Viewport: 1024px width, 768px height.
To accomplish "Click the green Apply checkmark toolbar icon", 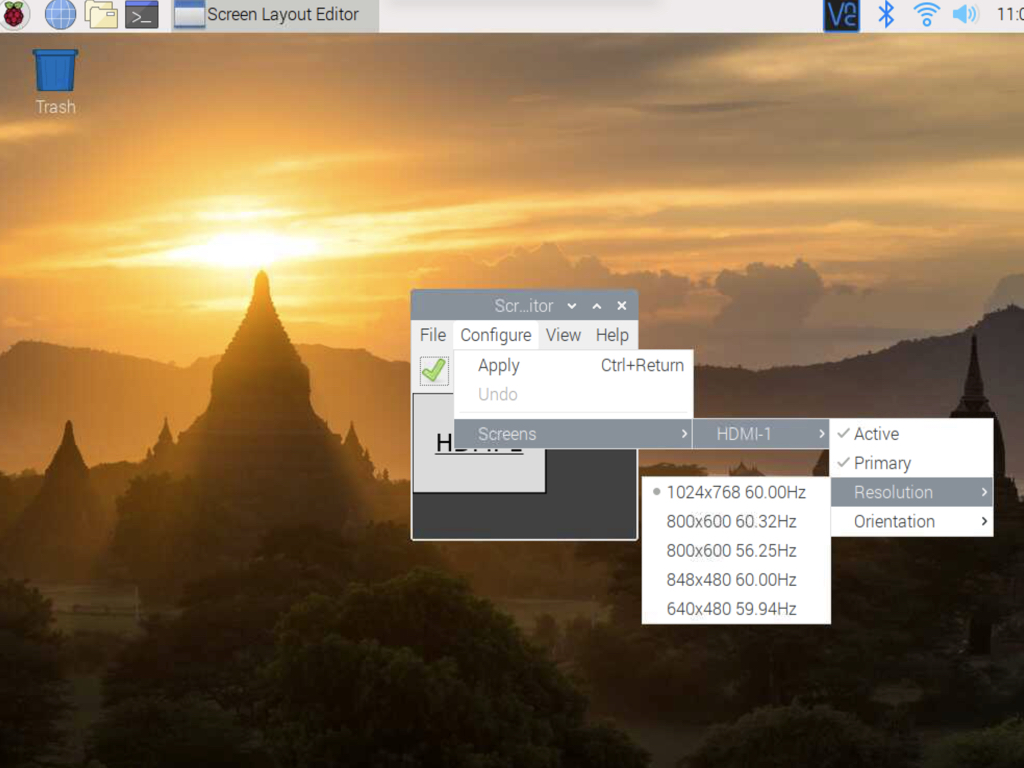I will click(x=433, y=370).
